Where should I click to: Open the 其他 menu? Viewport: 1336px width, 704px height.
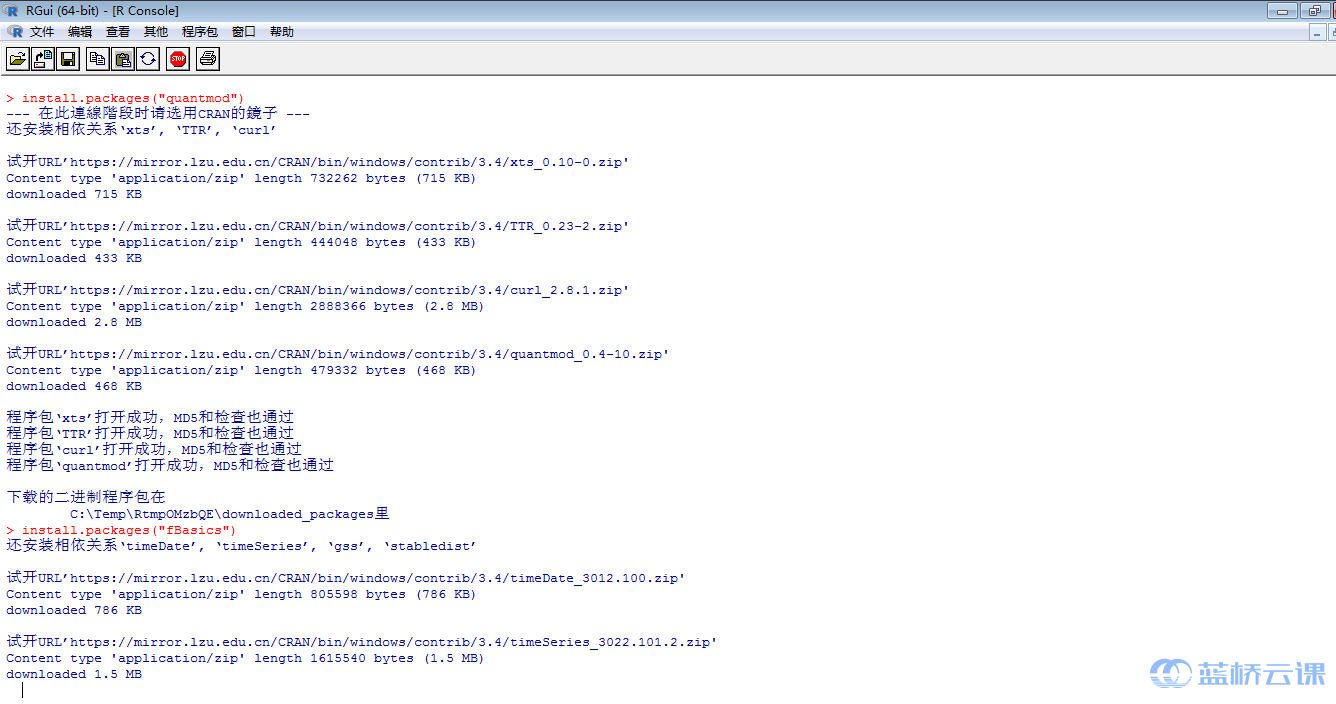click(x=156, y=32)
